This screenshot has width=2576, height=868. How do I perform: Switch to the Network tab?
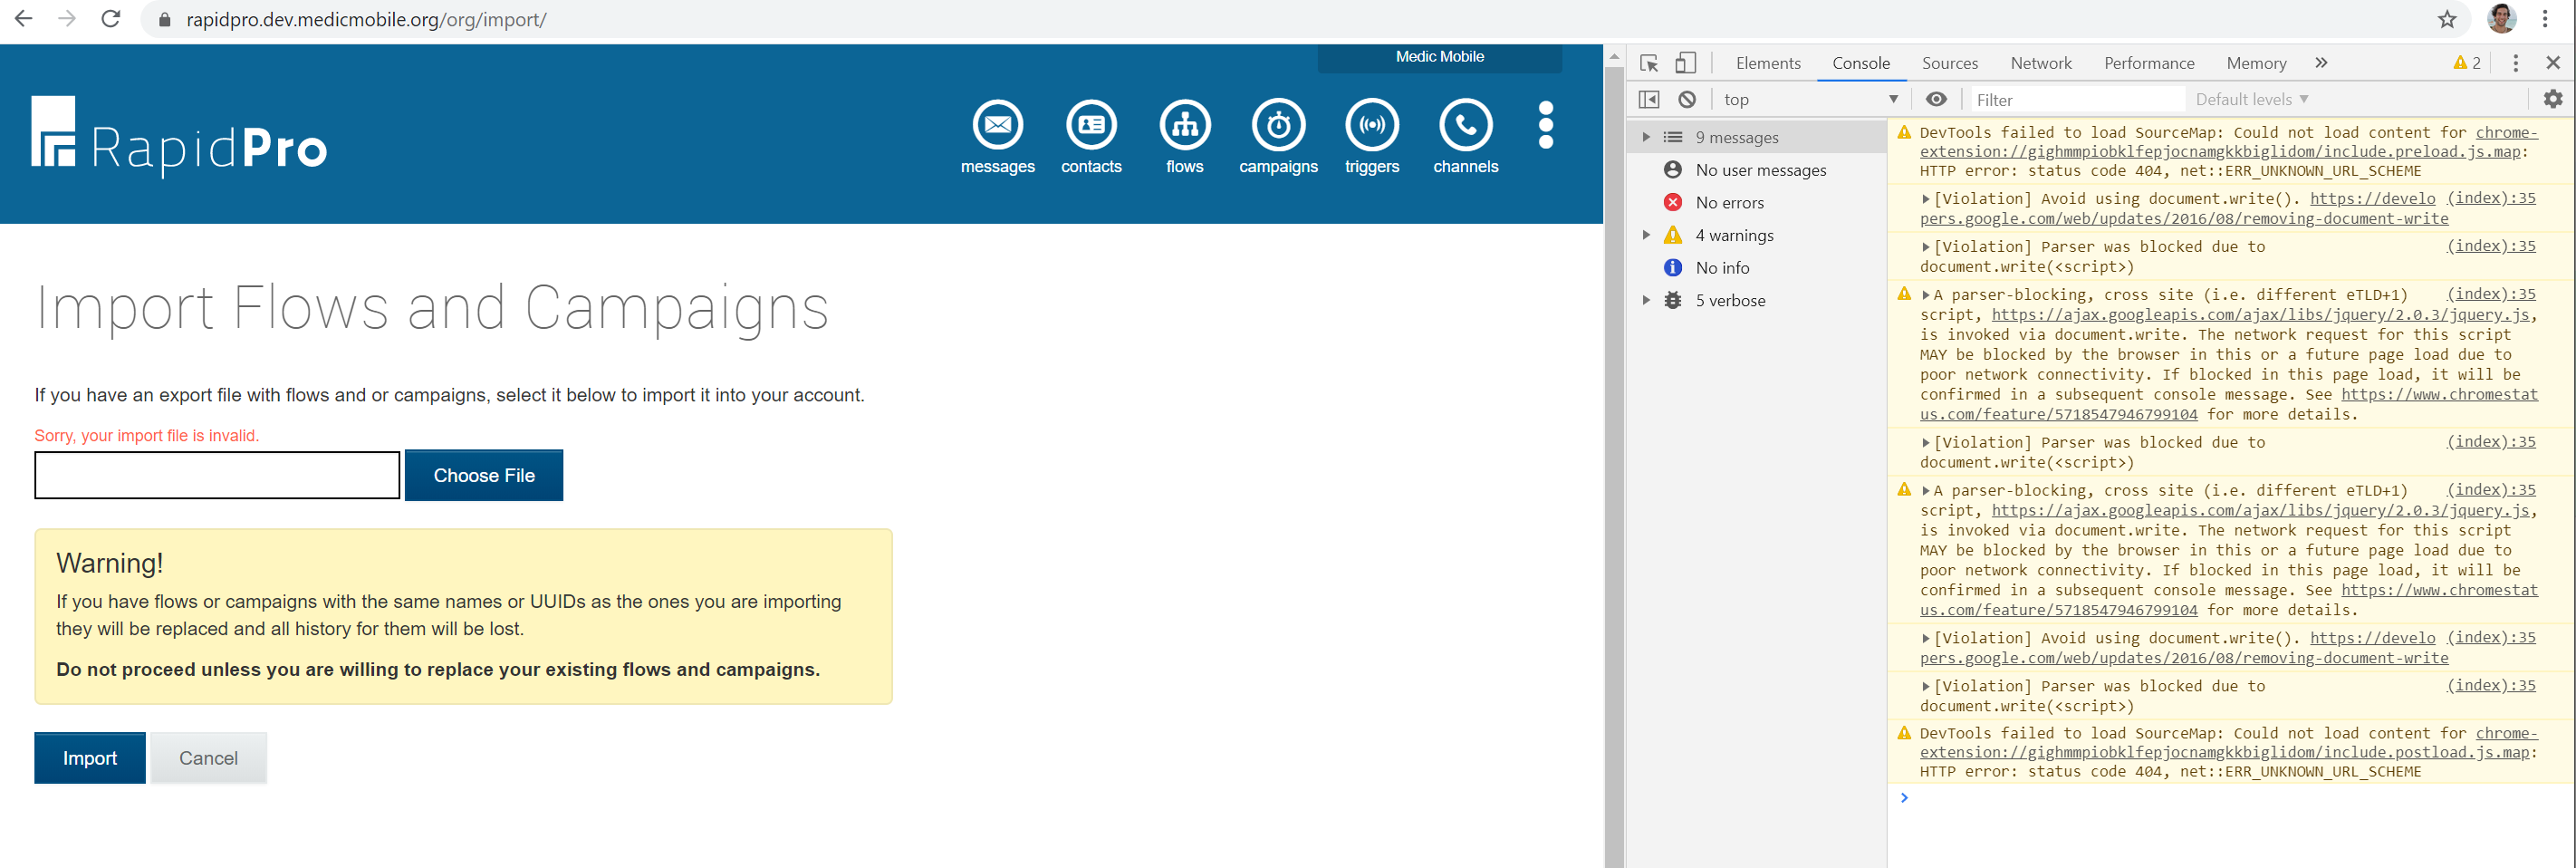2041,62
